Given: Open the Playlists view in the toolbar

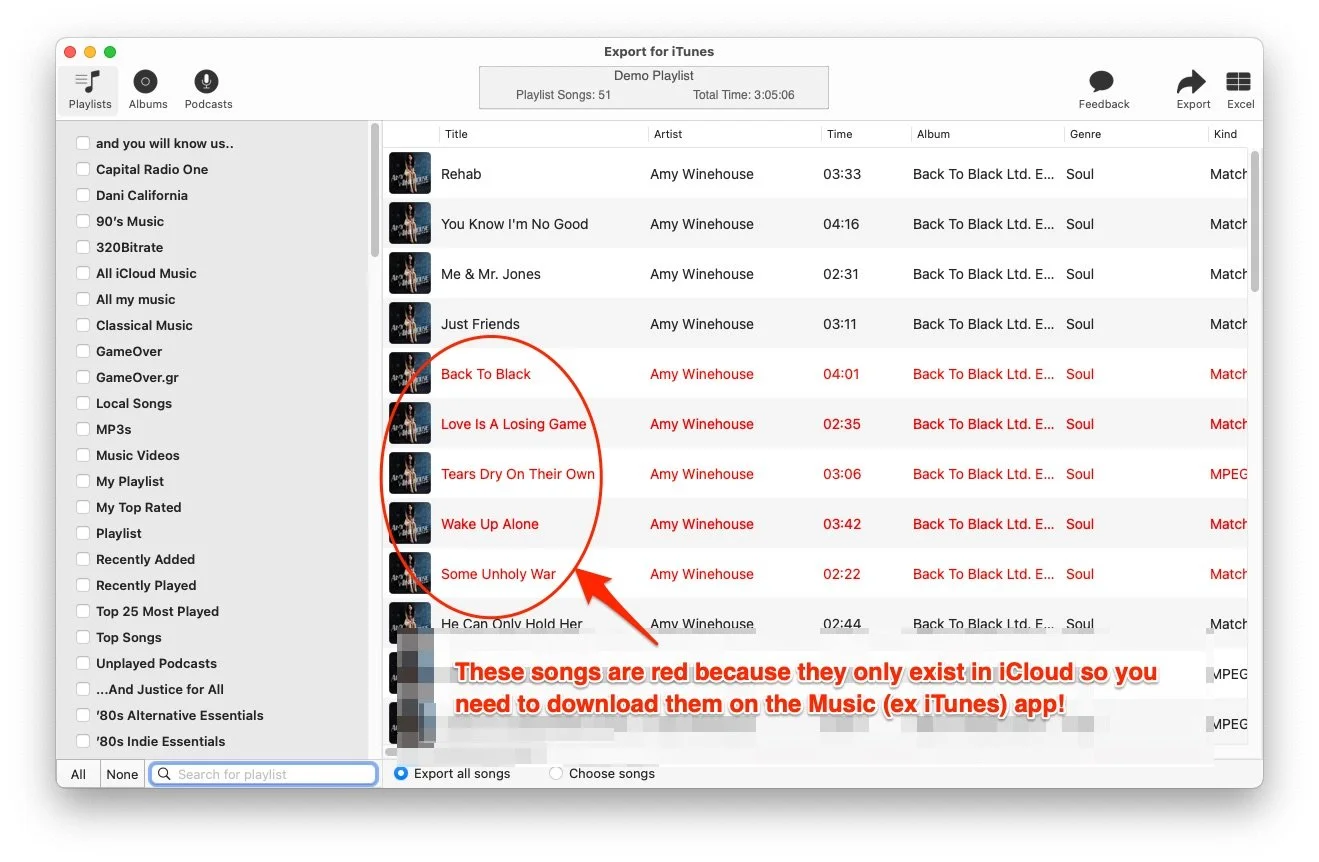Looking at the screenshot, I should coord(90,90).
